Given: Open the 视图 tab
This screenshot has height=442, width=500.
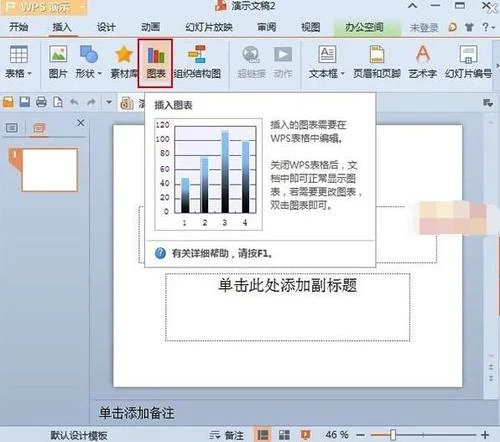Looking at the screenshot, I should tap(310, 27).
